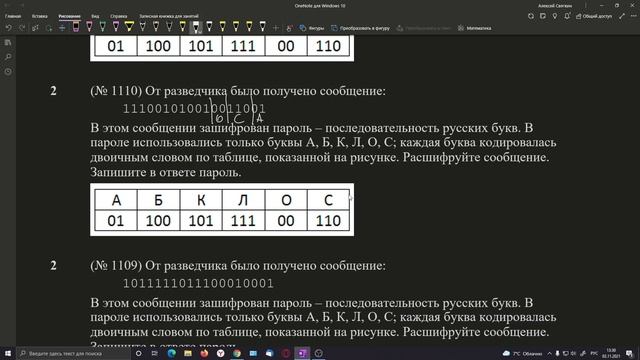Add a new pen with the plus icon
Viewport: 640px width, 360px height.
point(276,28)
